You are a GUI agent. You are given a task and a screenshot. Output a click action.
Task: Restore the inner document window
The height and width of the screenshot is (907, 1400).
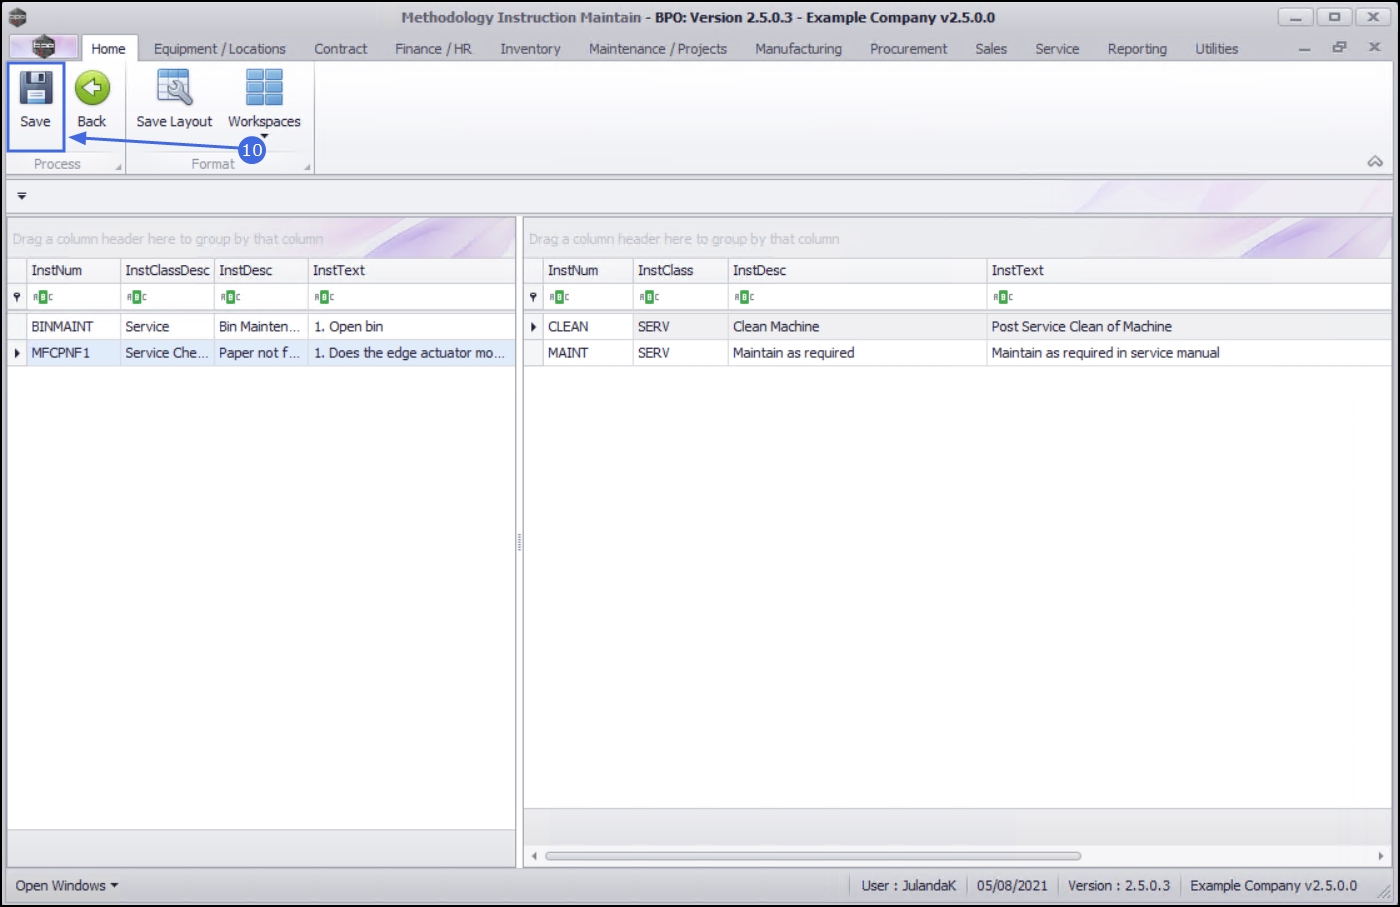click(1339, 47)
